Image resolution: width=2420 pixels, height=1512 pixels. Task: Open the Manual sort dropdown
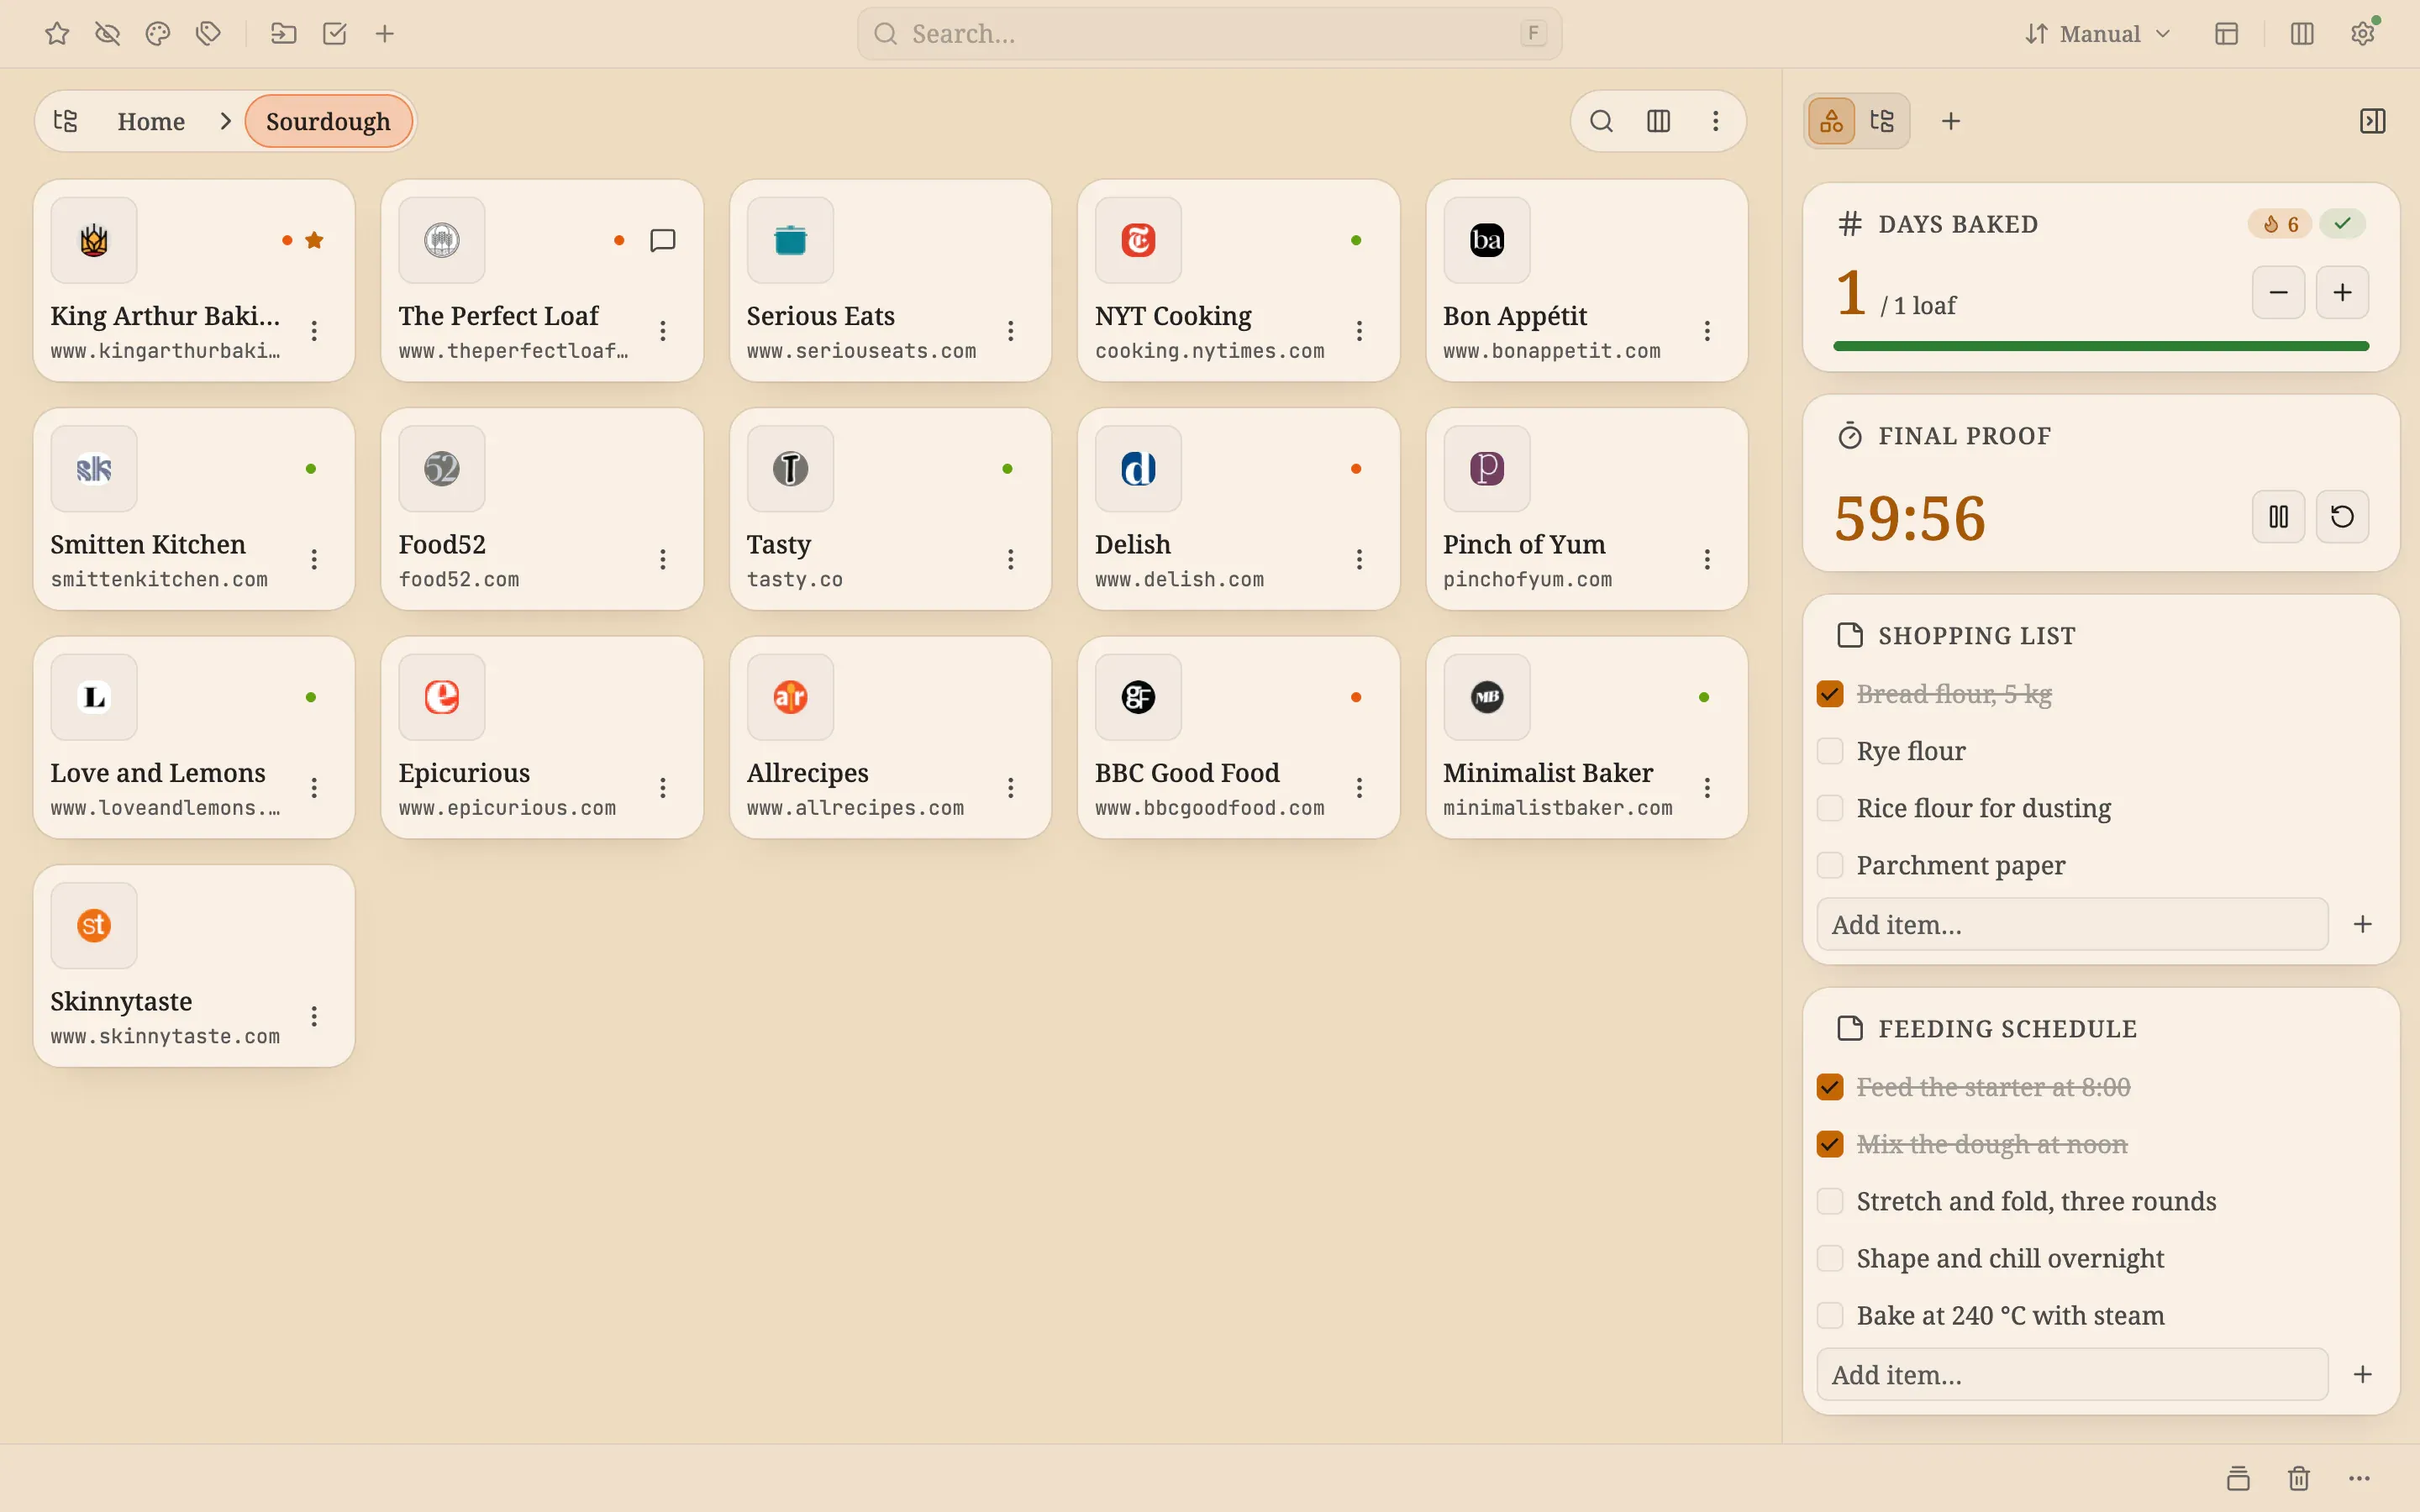(x=2097, y=34)
